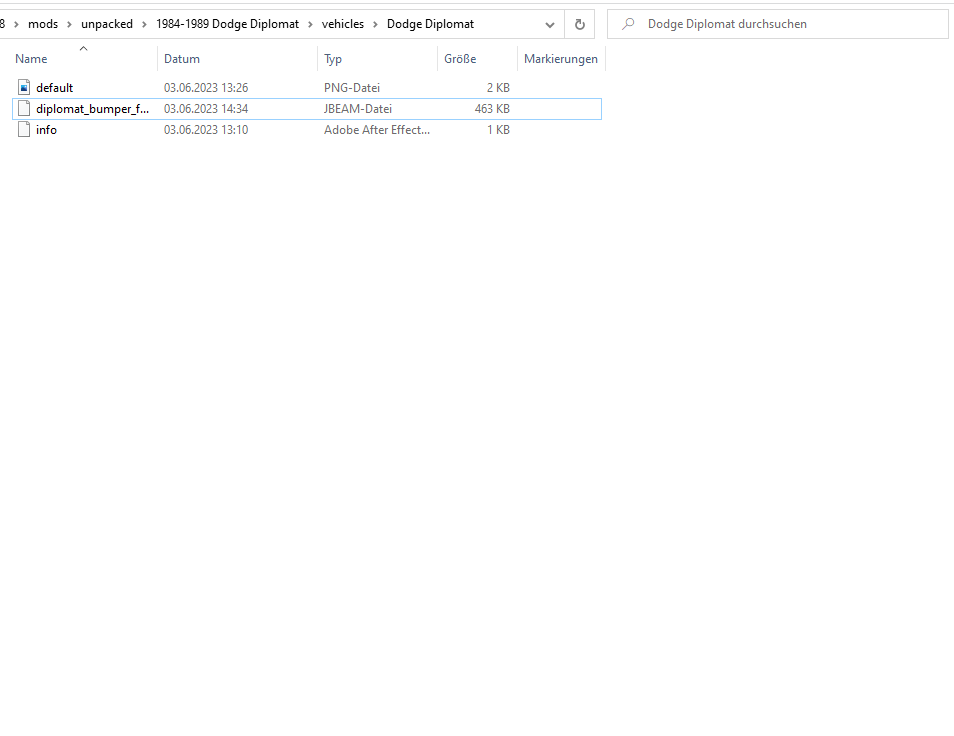The image size is (954, 736).
Task: Click date 03.06.2023 13:10
Action: click(x=206, y=130)
